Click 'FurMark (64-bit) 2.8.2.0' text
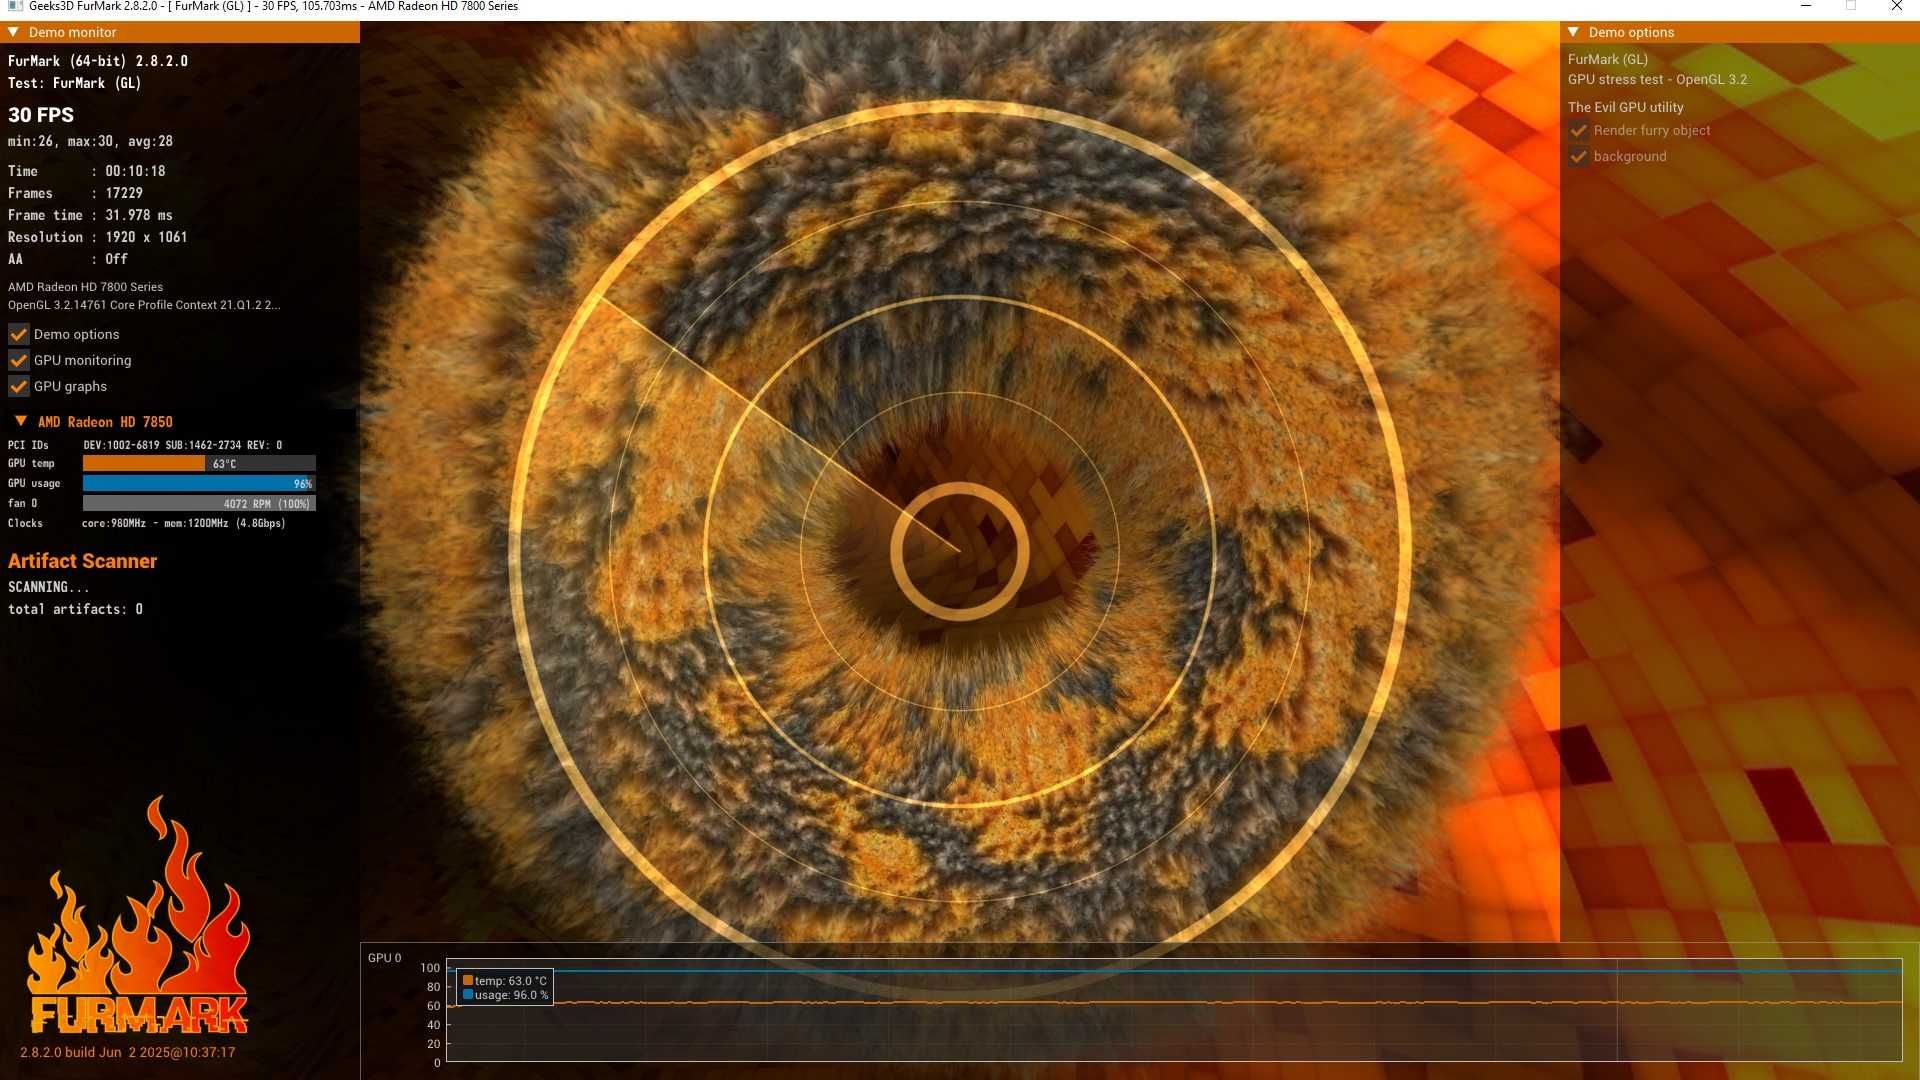The height and width of the screenshot is (1080, 1920). point(98,61)
